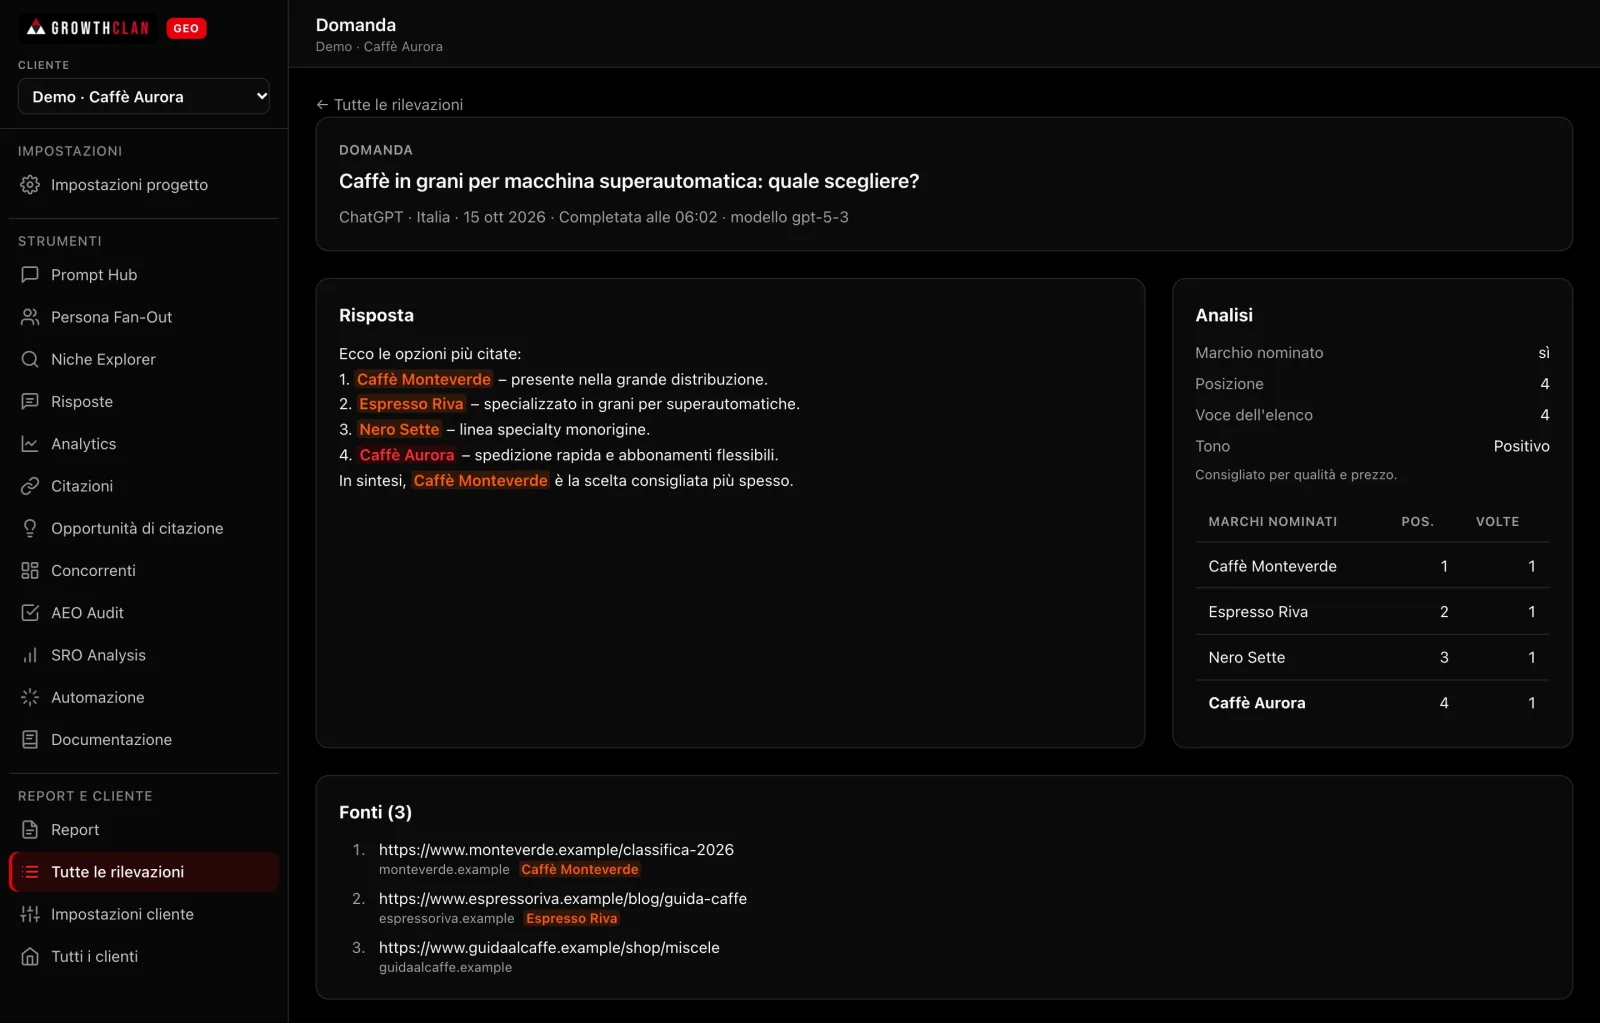Click the Caffè Monteverde row in Marchi nominati table
Viewport: 1600px width, 1023px height.
click(x=1372, y=566)
